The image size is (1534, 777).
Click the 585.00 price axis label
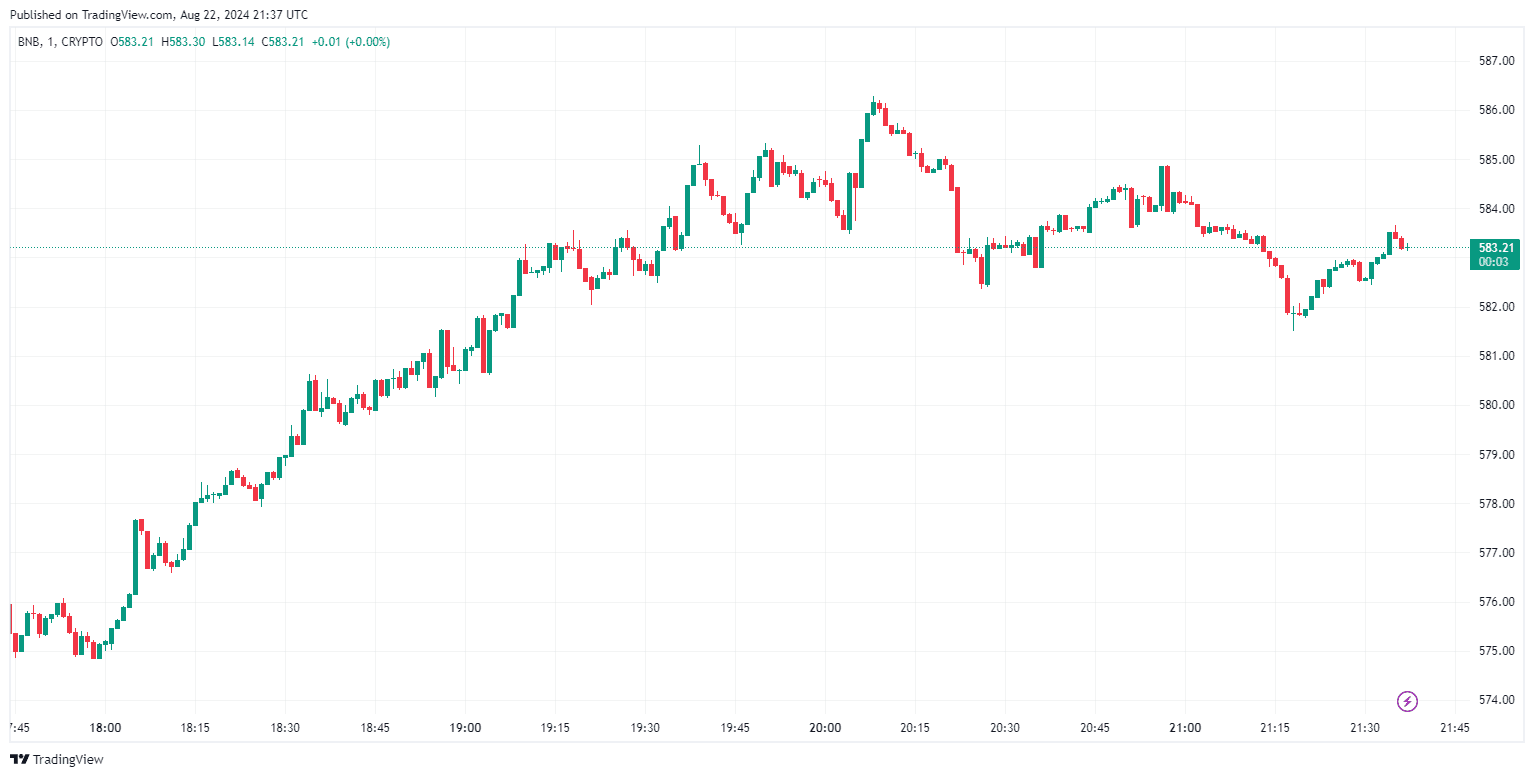[1496, 159]
